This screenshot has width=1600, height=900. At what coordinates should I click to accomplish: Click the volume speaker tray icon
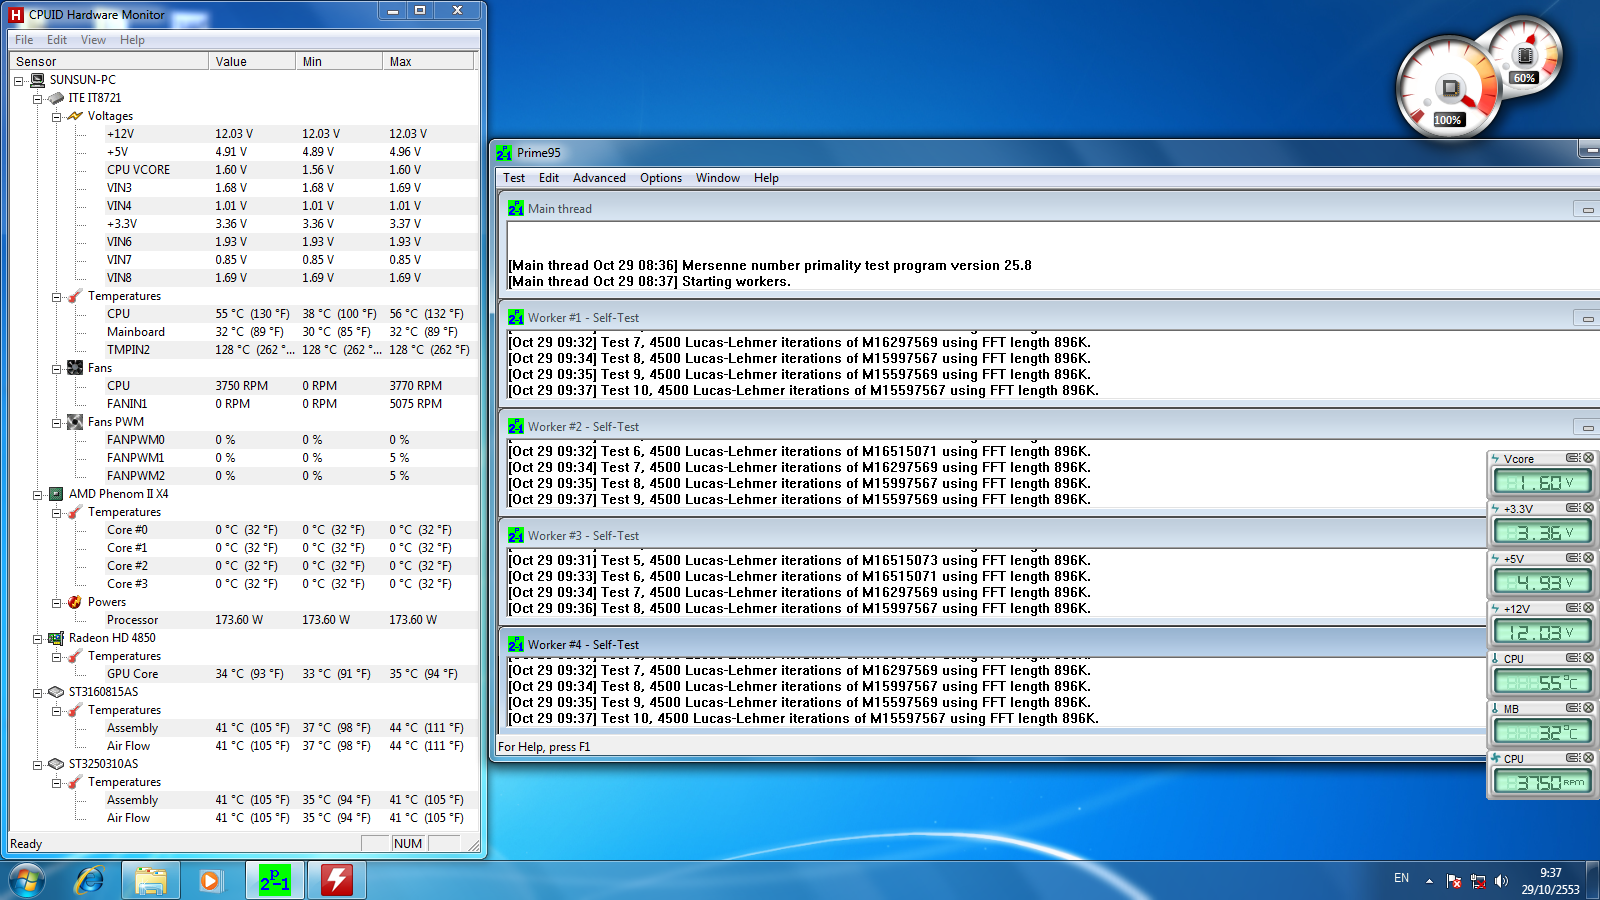pyautogui.click(x=1501, y=881)
